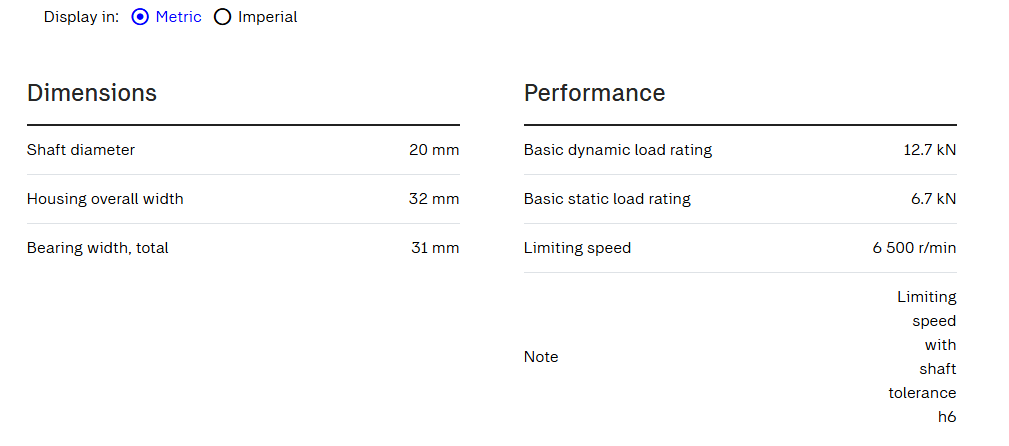Click the 32 mm housing width value

click(x=434, y=199)
